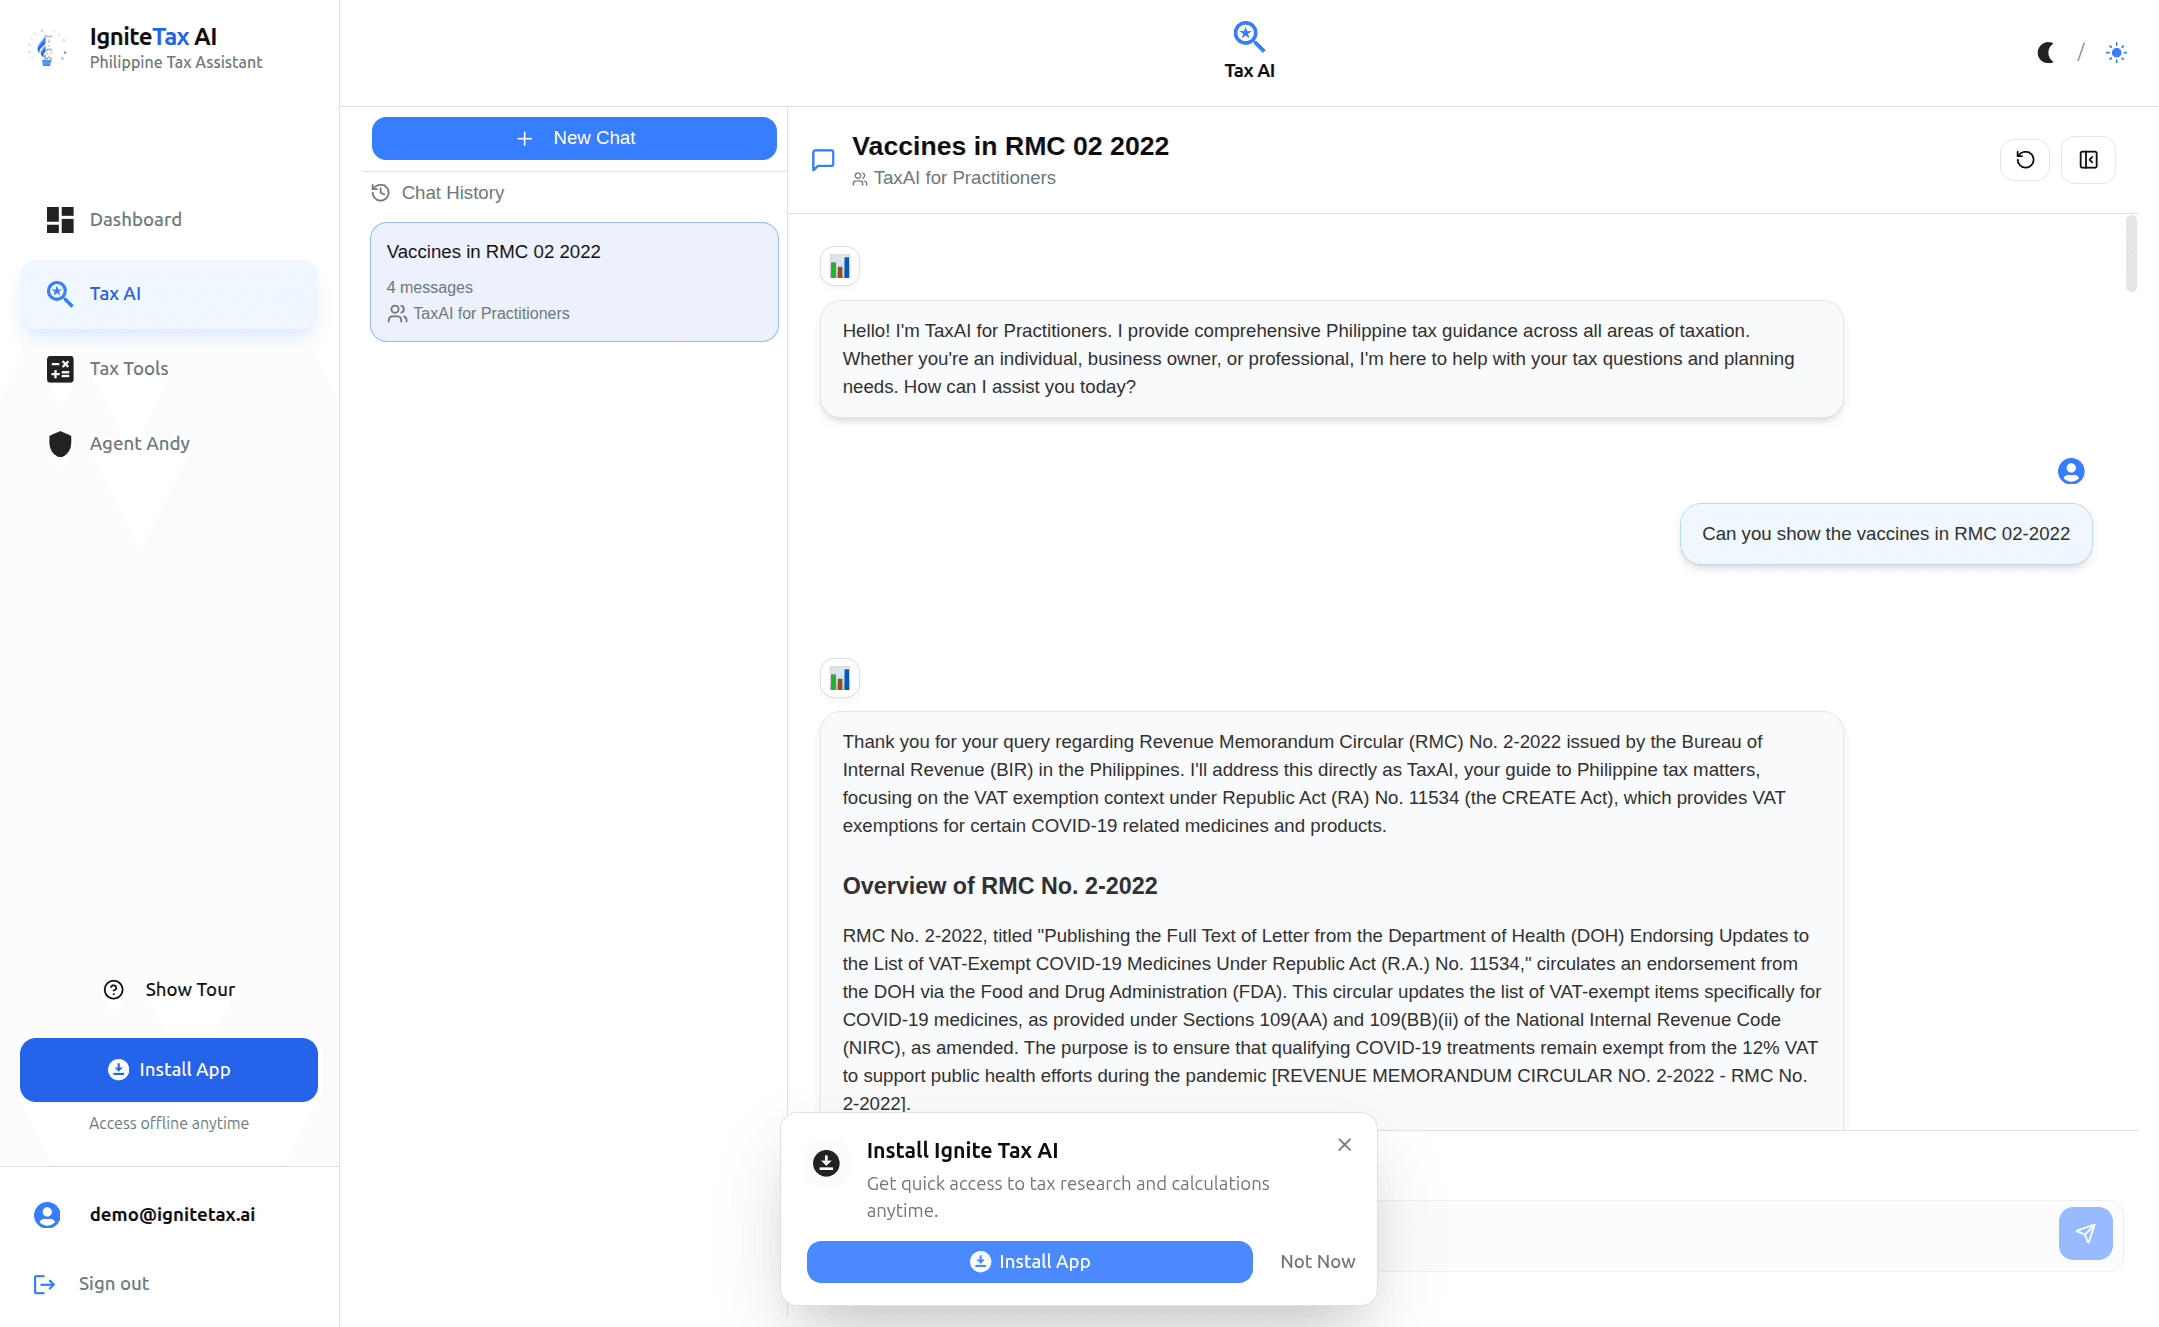Click Install App in the sidebar

click(x=168, y=1069)
